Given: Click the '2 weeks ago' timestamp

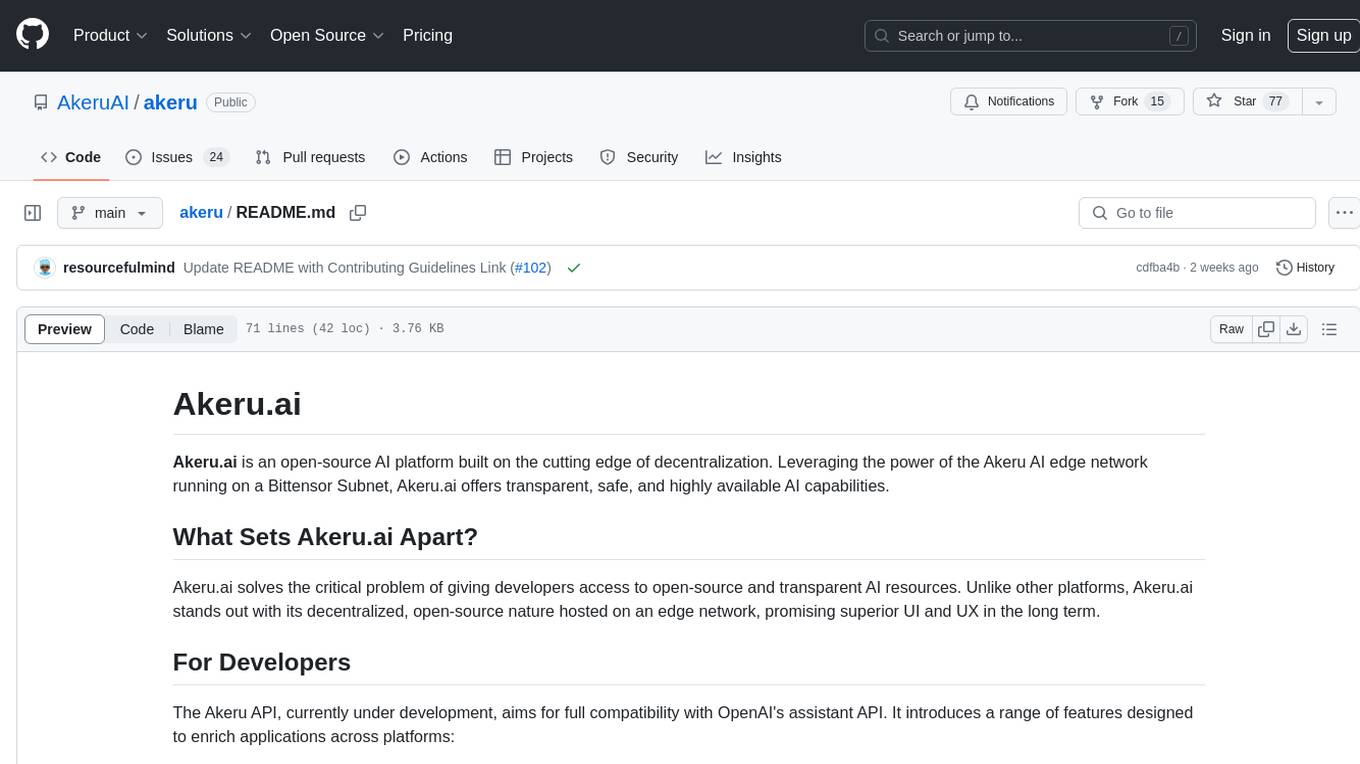Looking at the screenshot, I should click(x=1224, y=268).
